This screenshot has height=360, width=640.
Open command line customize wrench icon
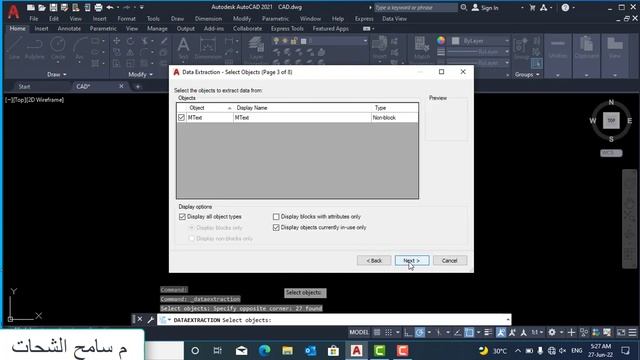pyautogui.click(x=151, y=320)
